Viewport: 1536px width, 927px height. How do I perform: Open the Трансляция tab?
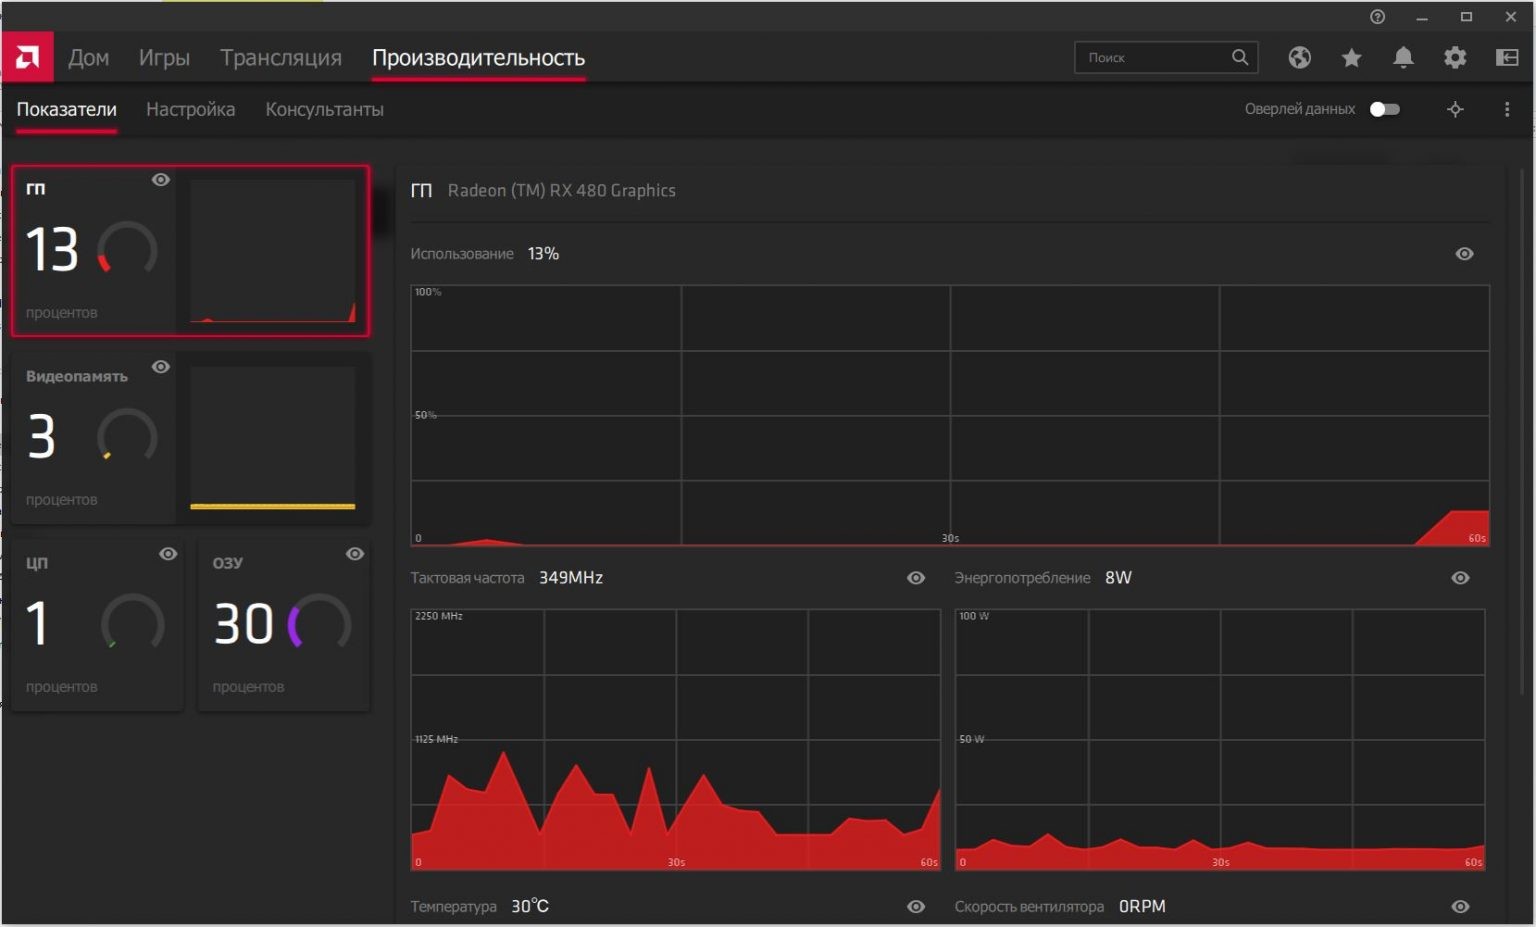tap(281, 58)
